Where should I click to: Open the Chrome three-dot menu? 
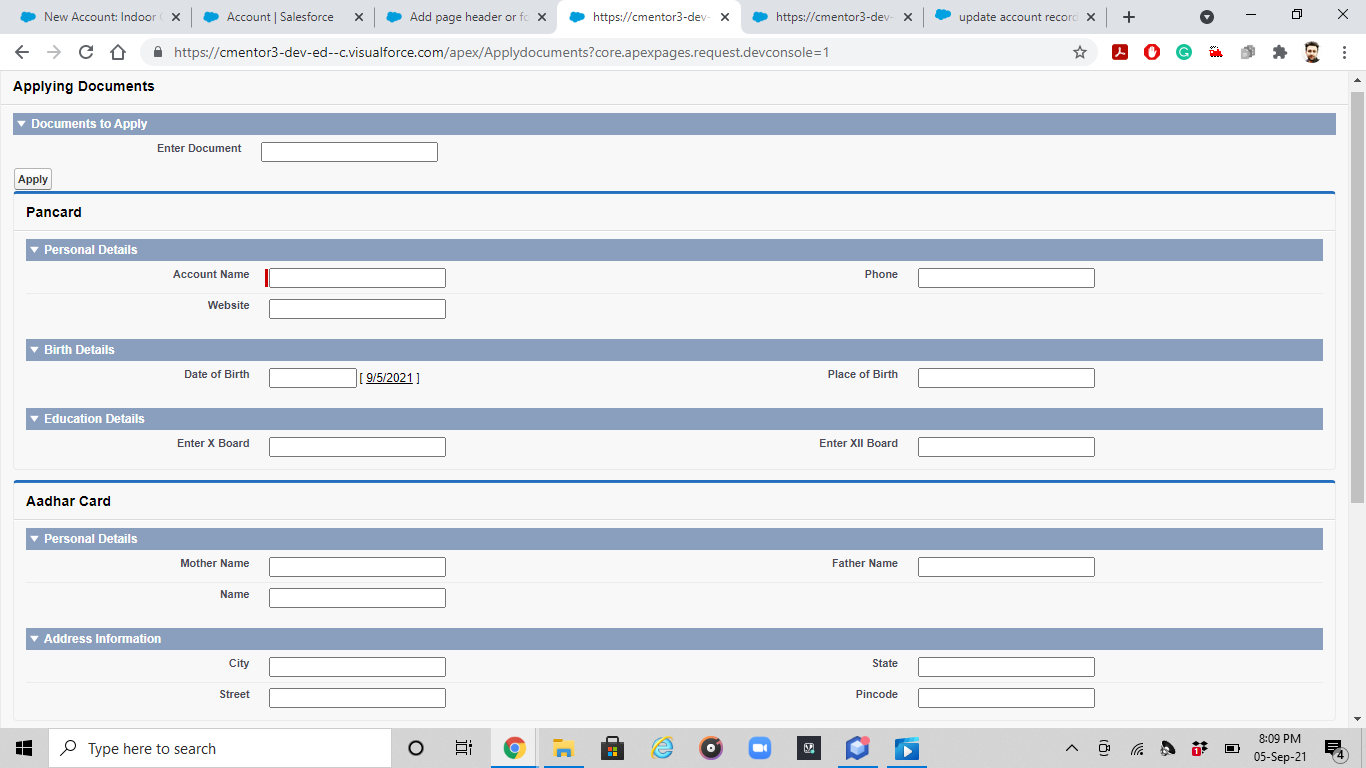[x=1344, y=52]
